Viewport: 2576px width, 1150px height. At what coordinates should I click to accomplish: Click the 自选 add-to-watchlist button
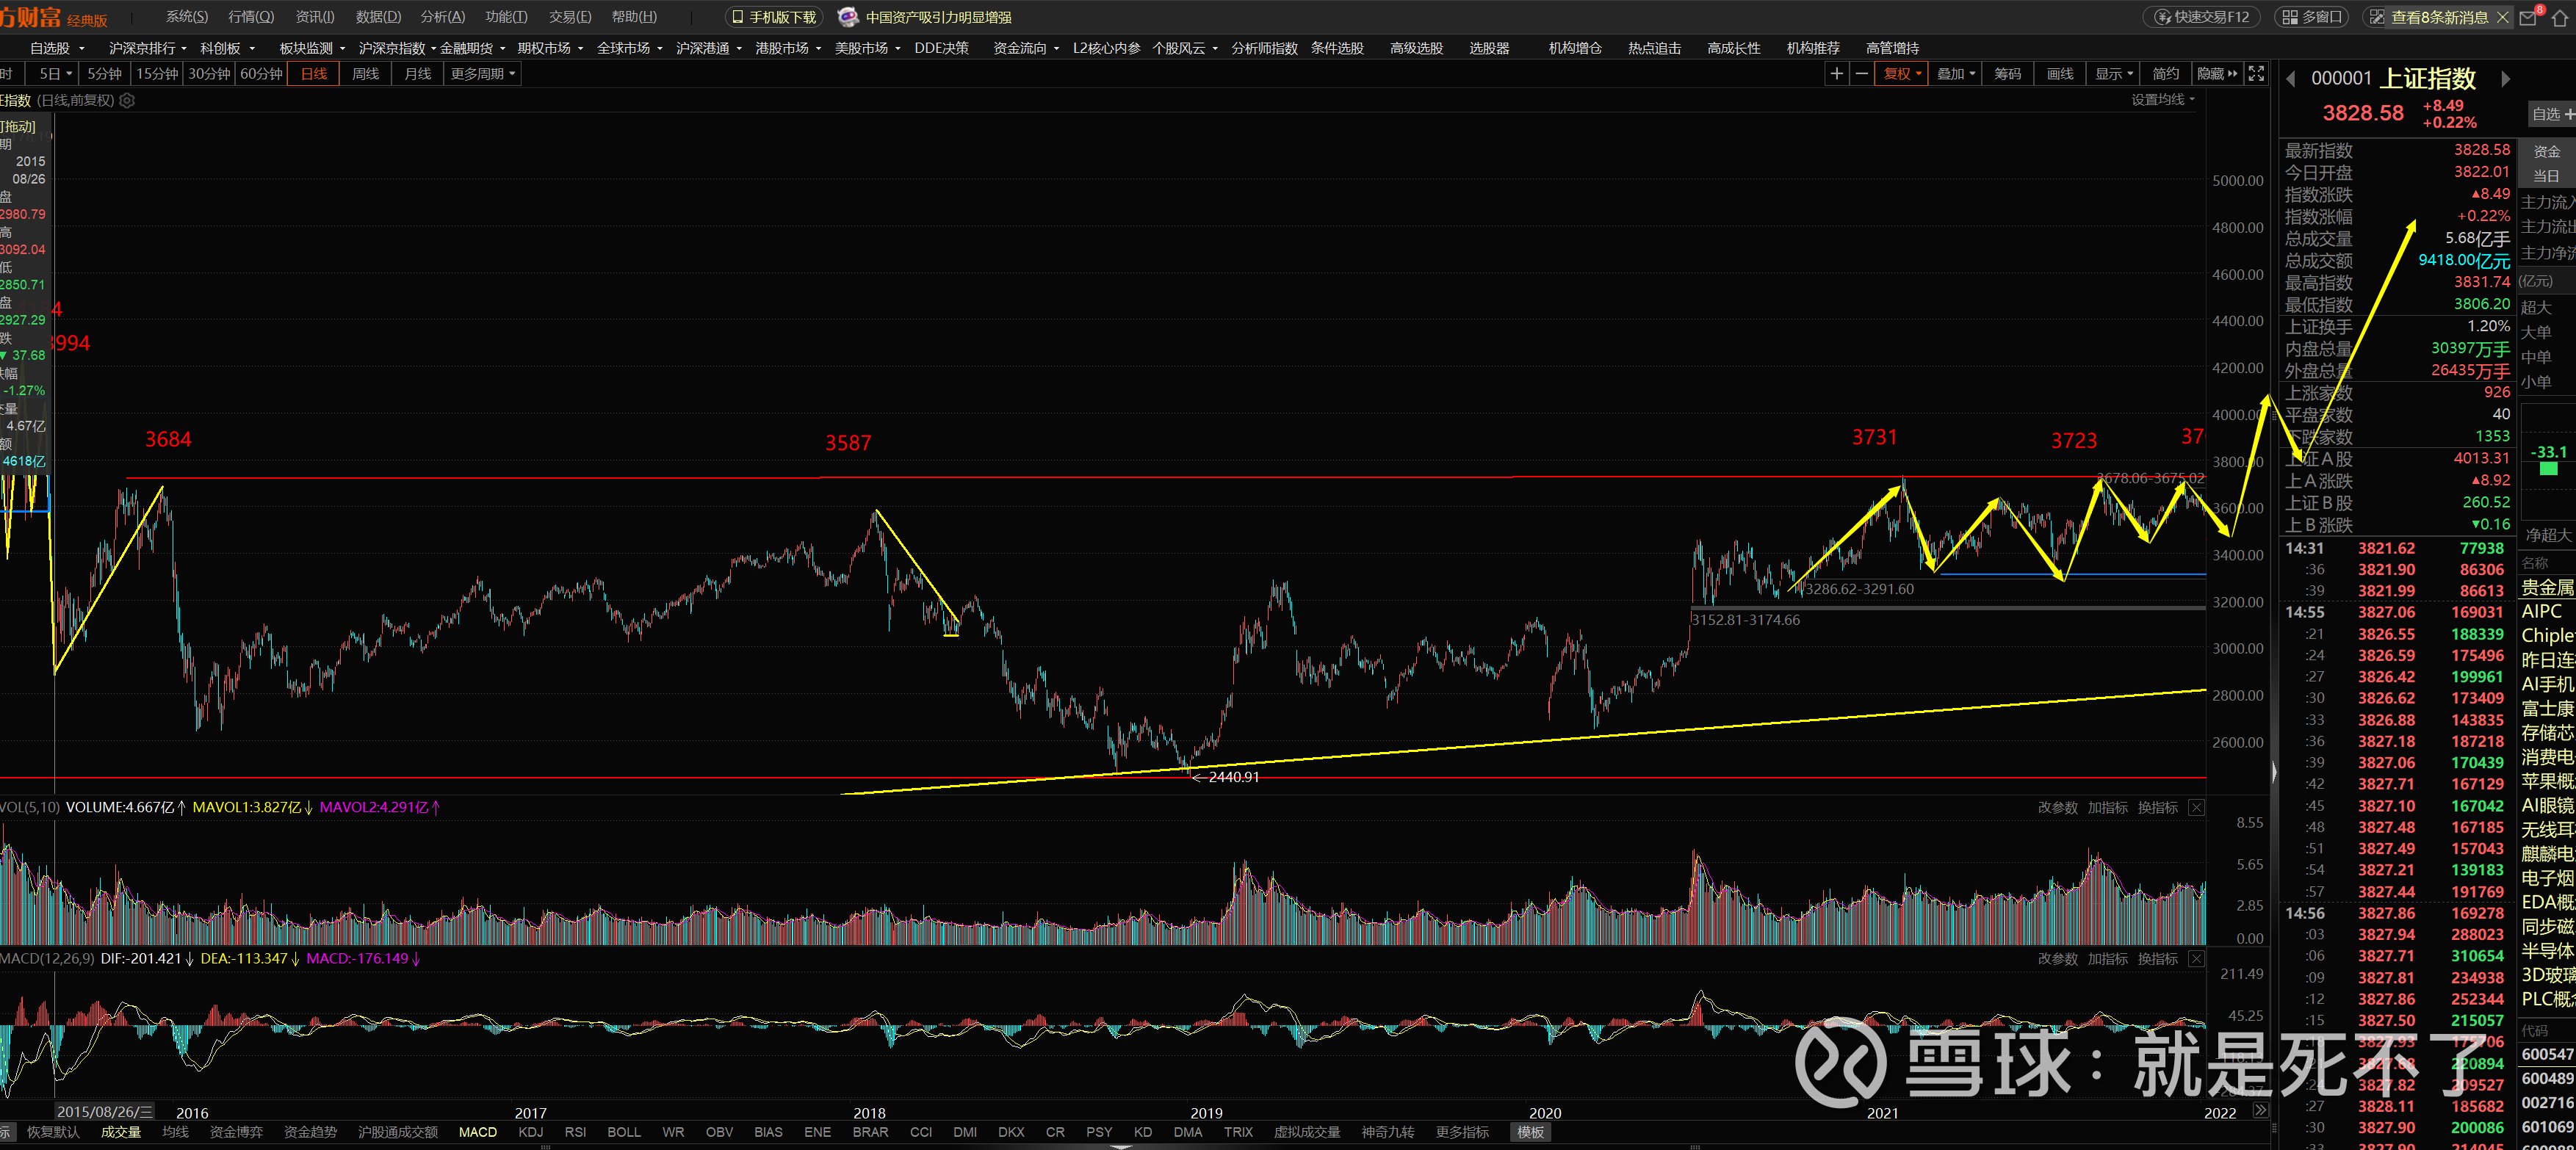(2551, 114)
